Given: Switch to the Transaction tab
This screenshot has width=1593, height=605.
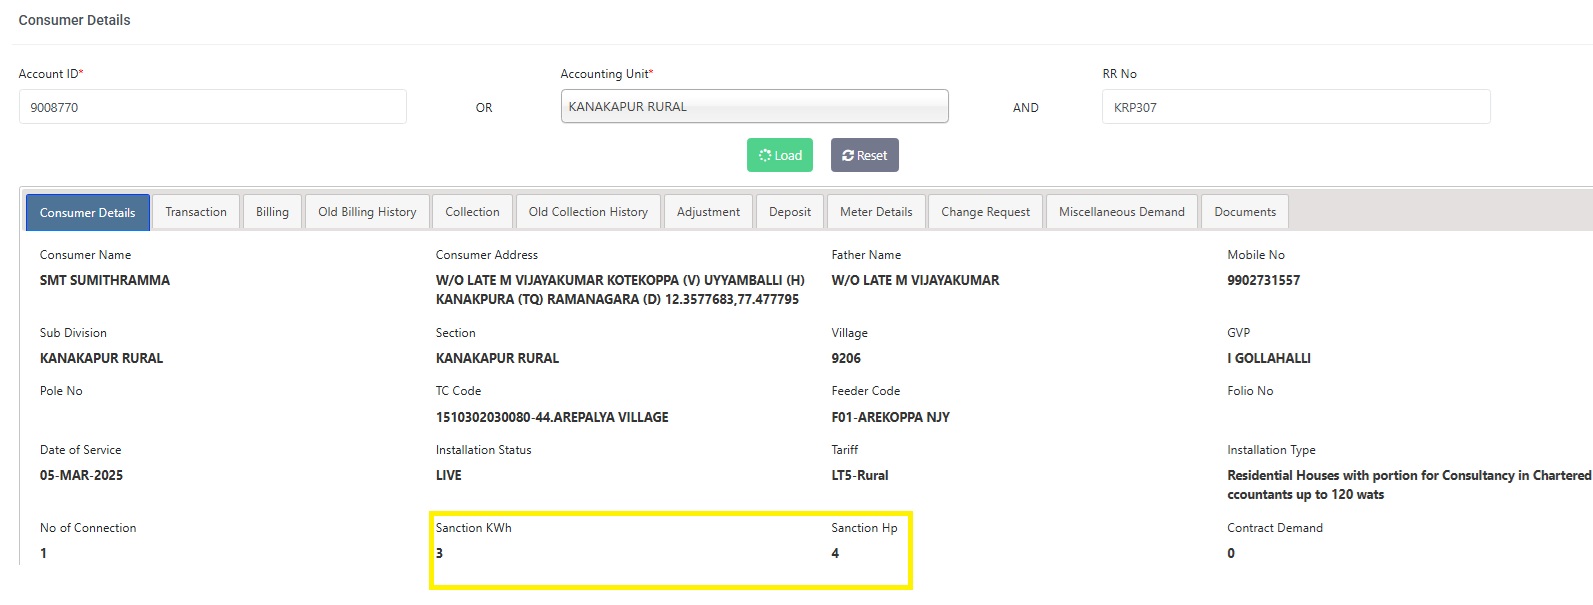Looking at the screenshot, I should coord(196,212).
